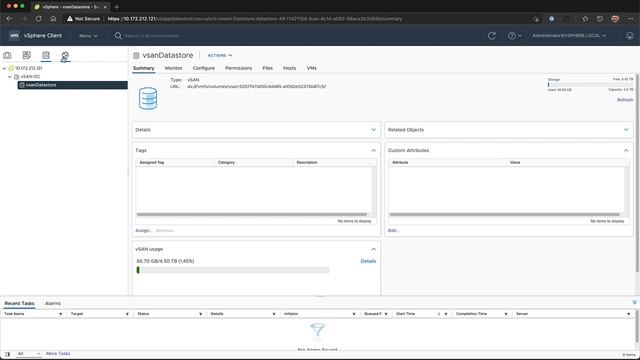Select the Recent Tasks tab
The image size is (640, 360).
[19, 303]
